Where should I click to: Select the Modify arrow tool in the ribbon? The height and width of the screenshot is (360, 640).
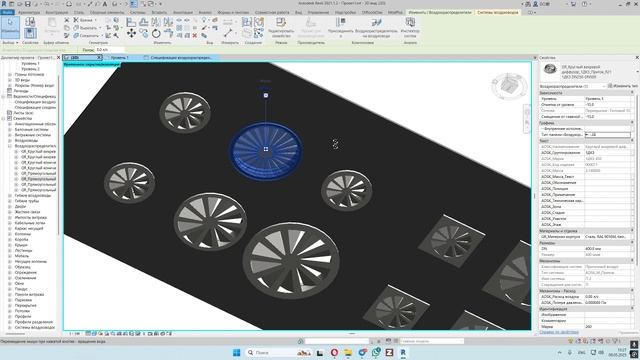coord(10,27)
